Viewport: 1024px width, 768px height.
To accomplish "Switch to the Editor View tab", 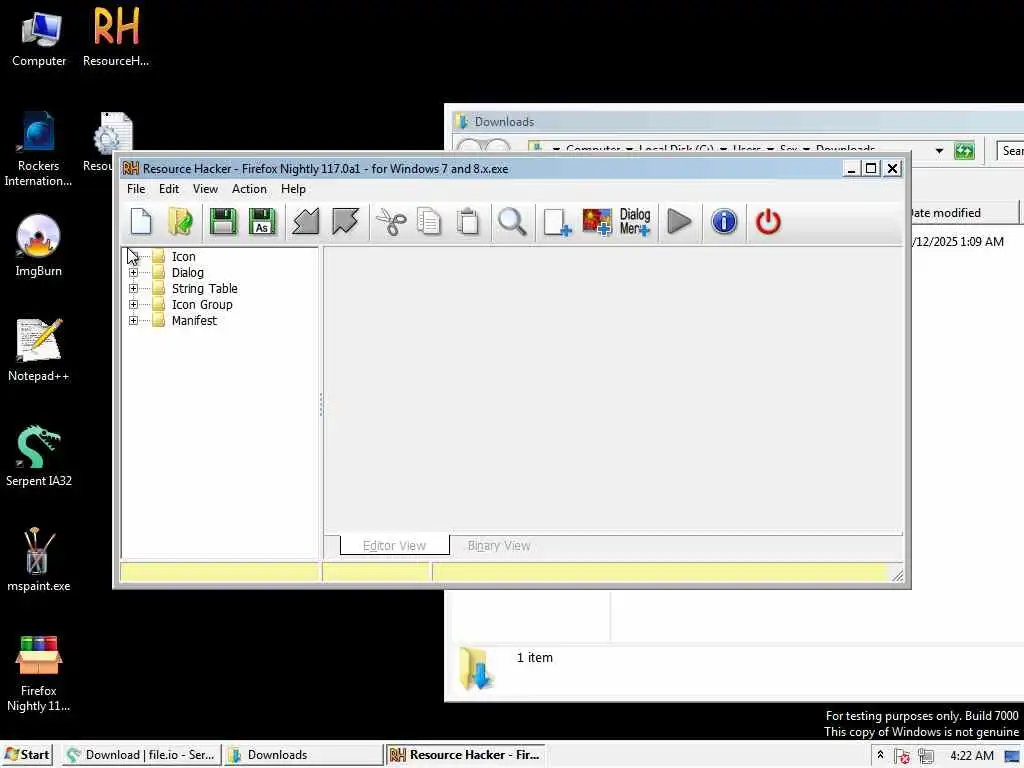I will click(x=394, y=545).
